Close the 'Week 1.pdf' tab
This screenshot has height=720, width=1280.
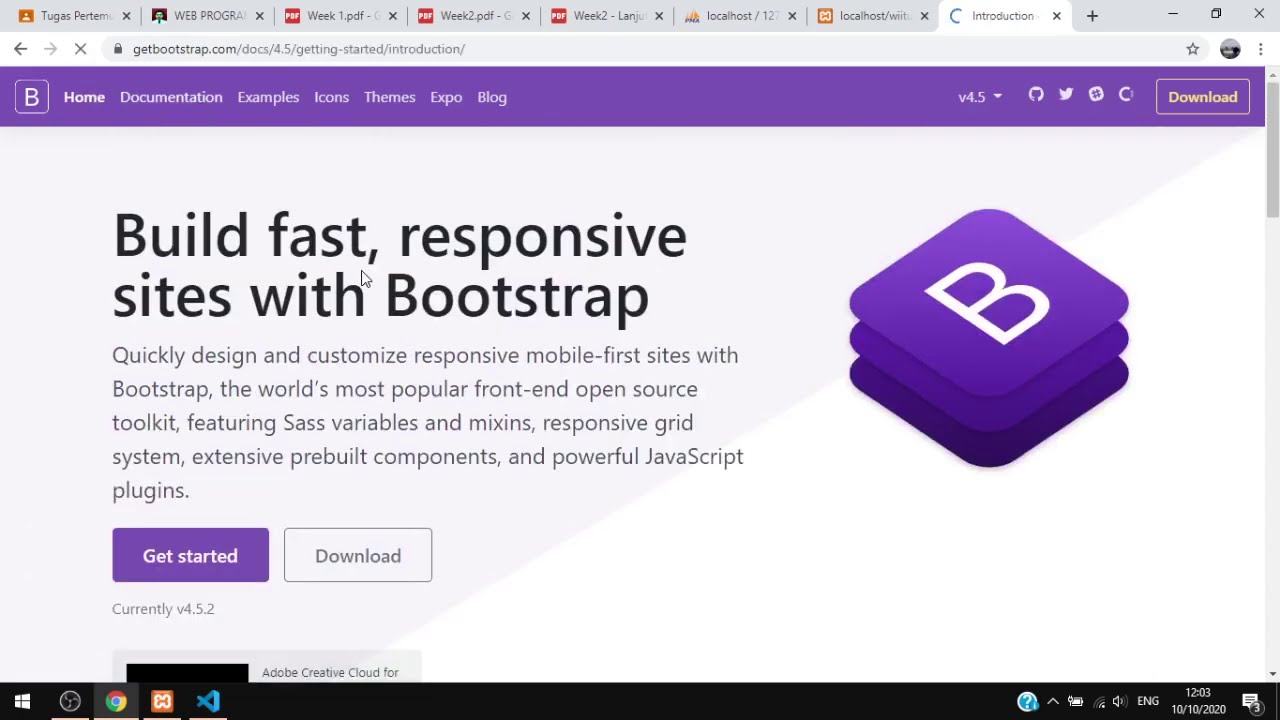[x=393, y=16]
